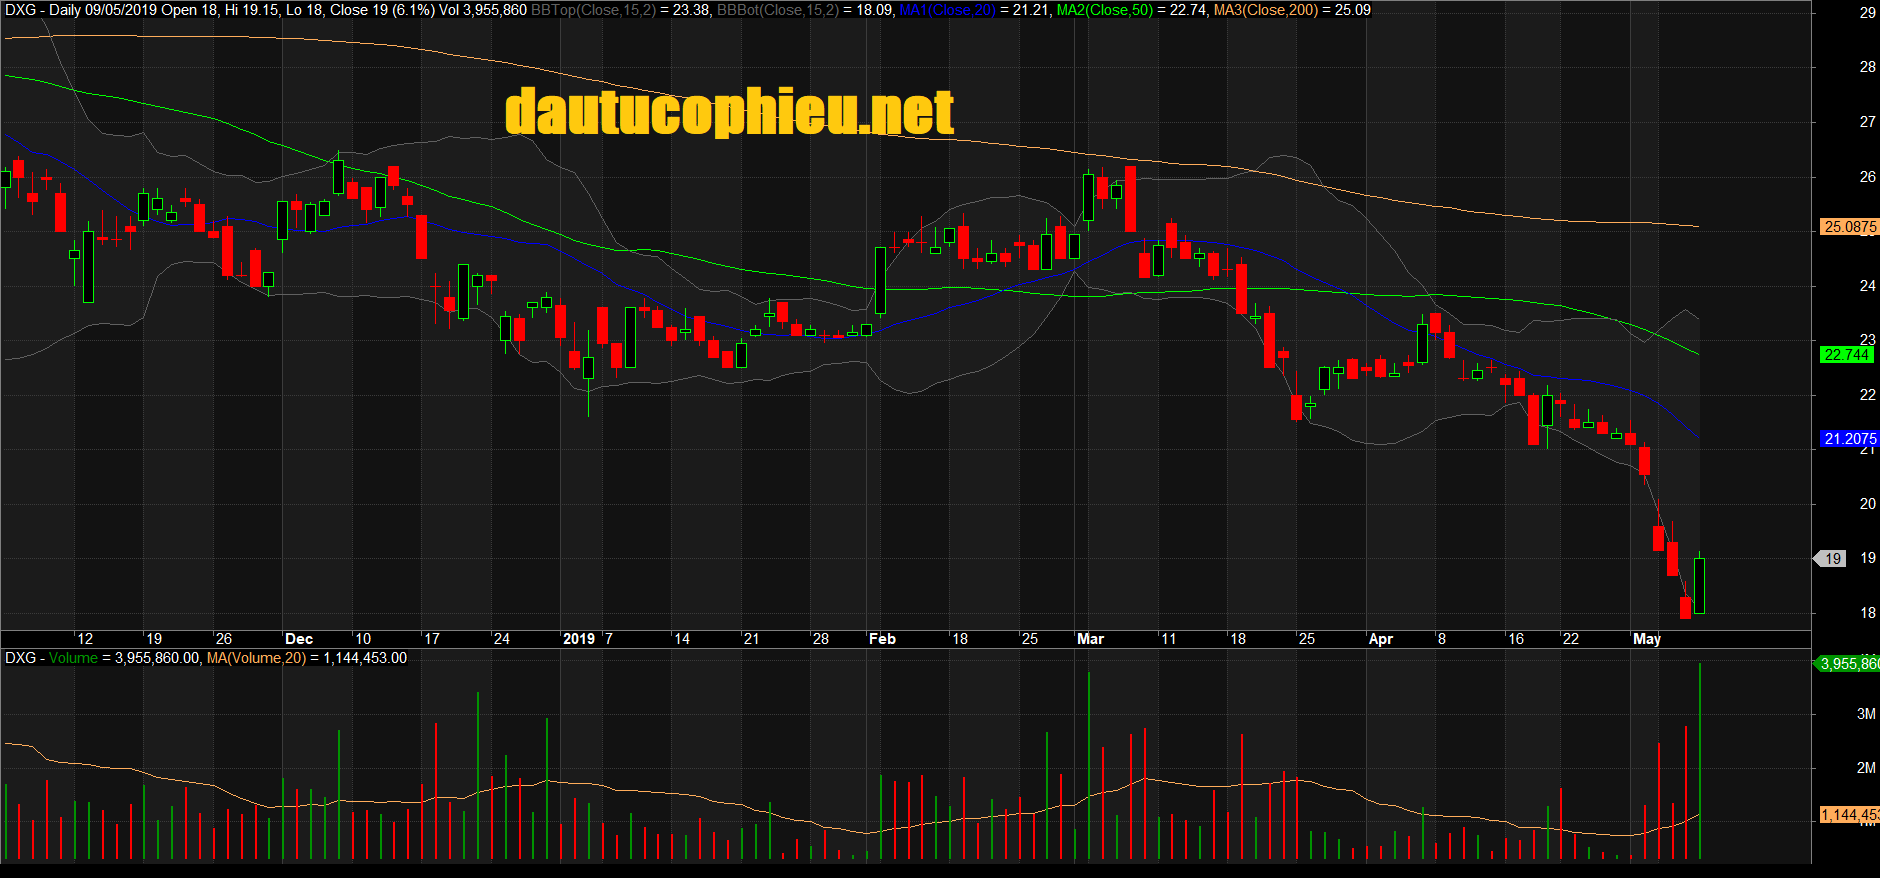Click the green 3,955,86 volume tag
The width and height of the screenshot is (1880, 878).
[1847, 664]
